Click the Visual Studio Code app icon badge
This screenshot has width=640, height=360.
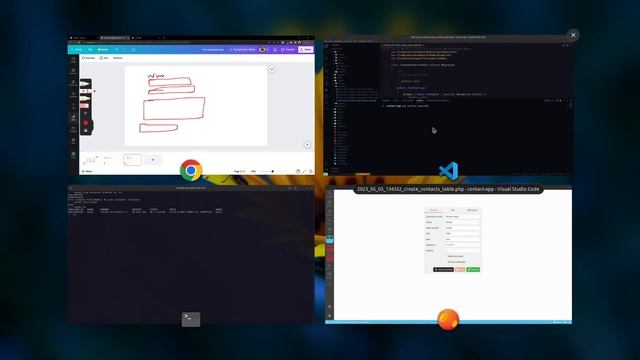click(448, 170)
